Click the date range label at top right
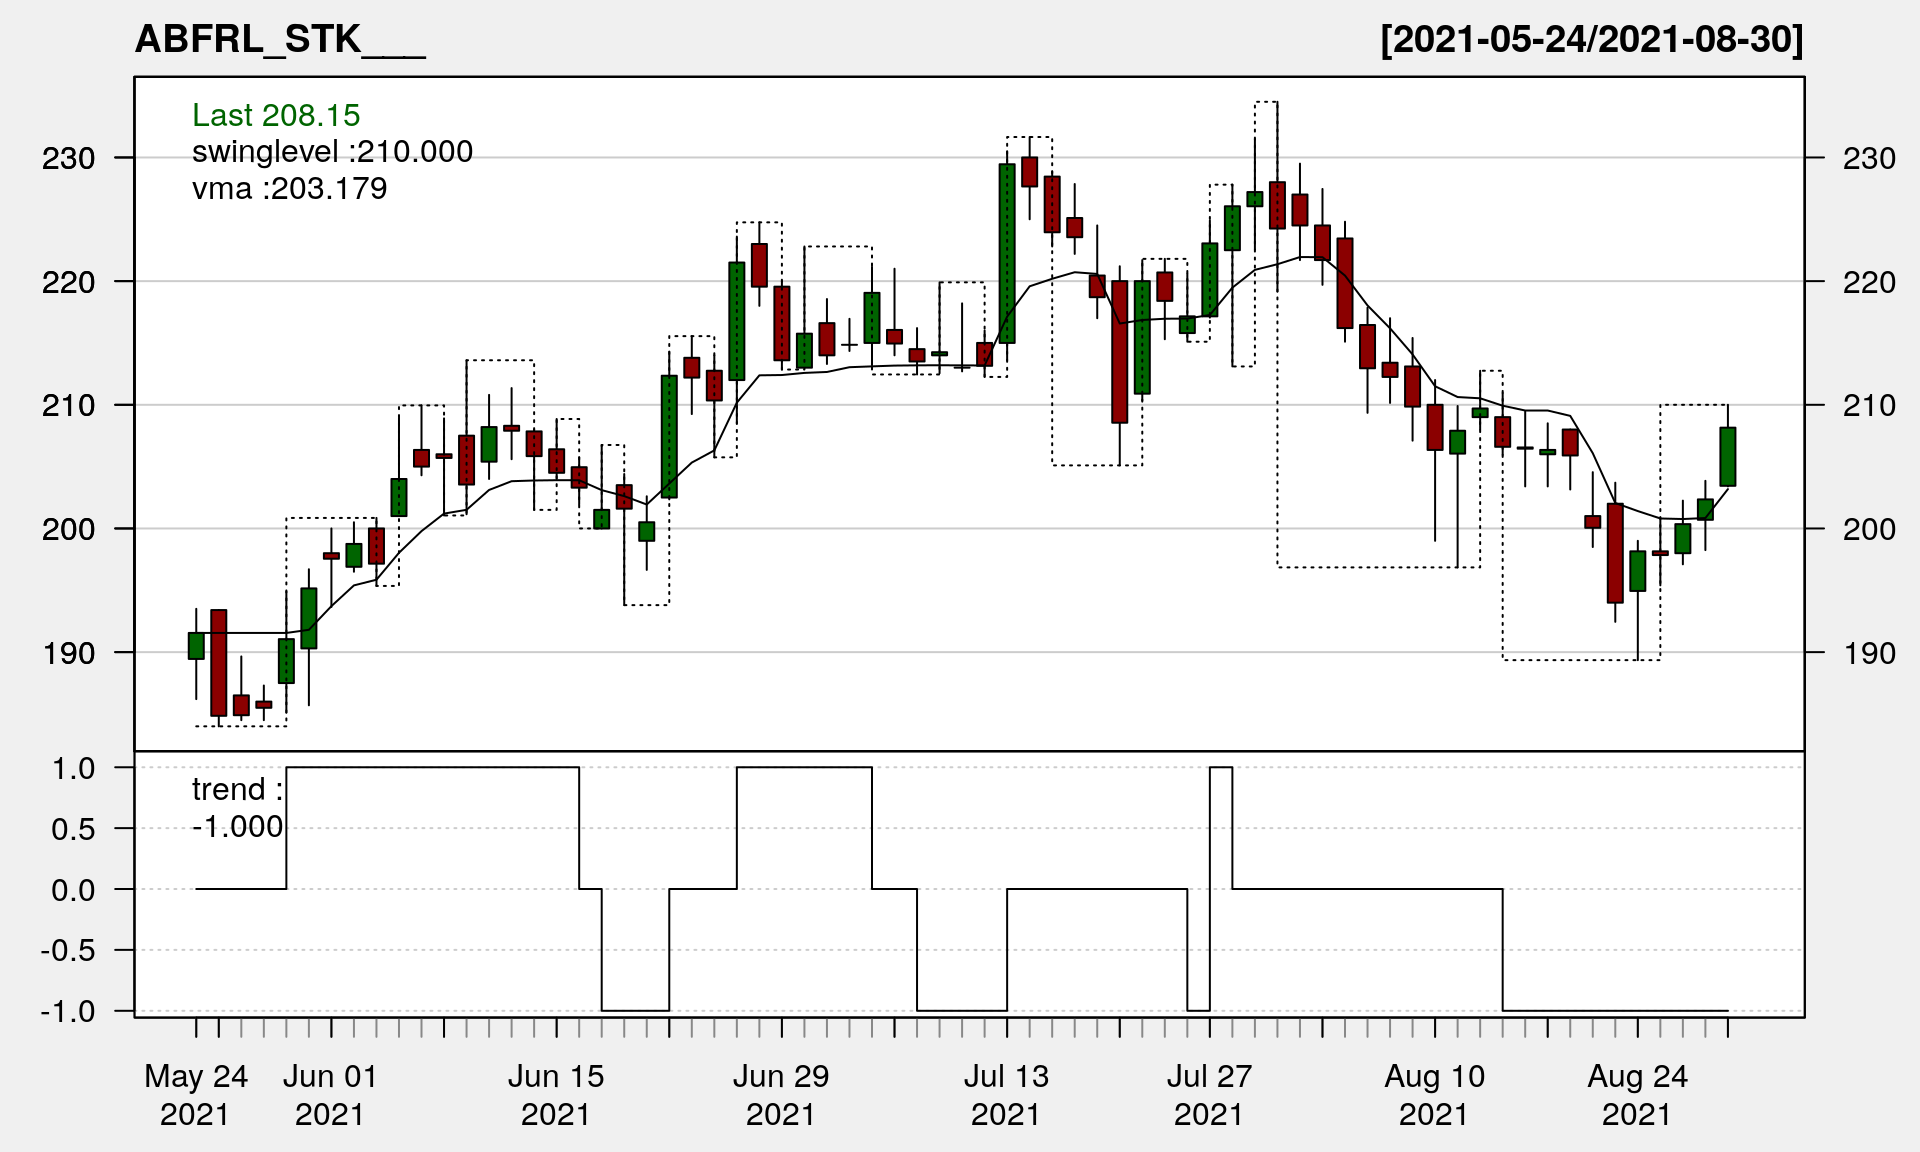This screenshot has width=1920, height=1152. pos(1591,40)
